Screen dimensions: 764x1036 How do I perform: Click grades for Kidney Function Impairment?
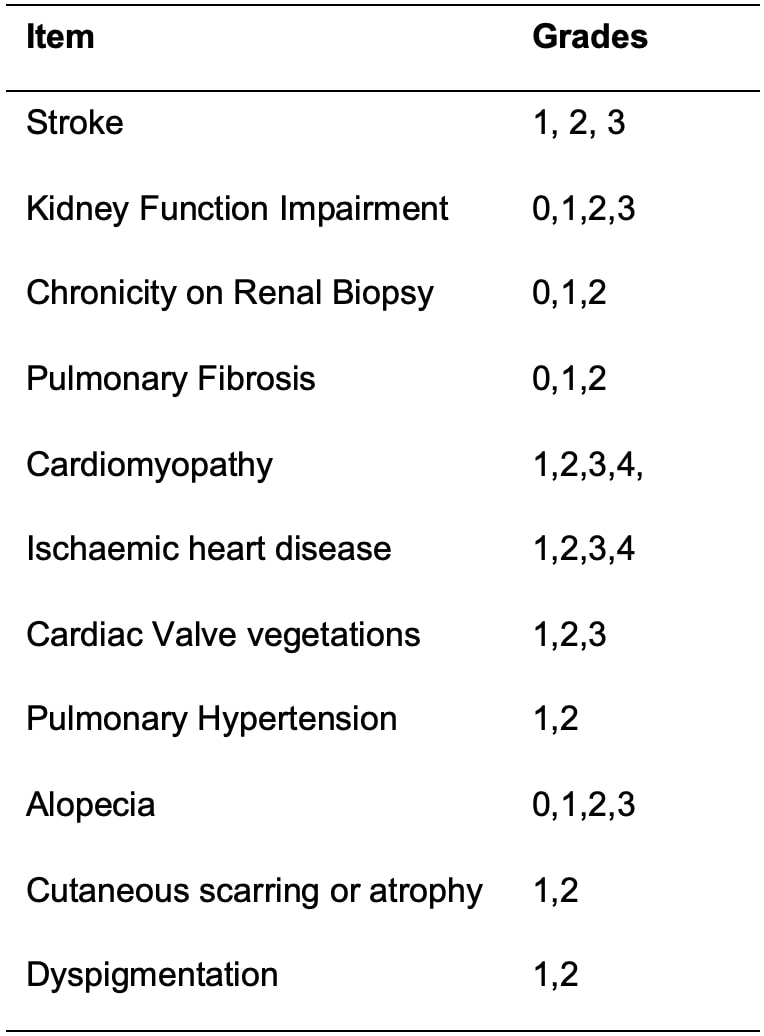(x=584, y=208)
